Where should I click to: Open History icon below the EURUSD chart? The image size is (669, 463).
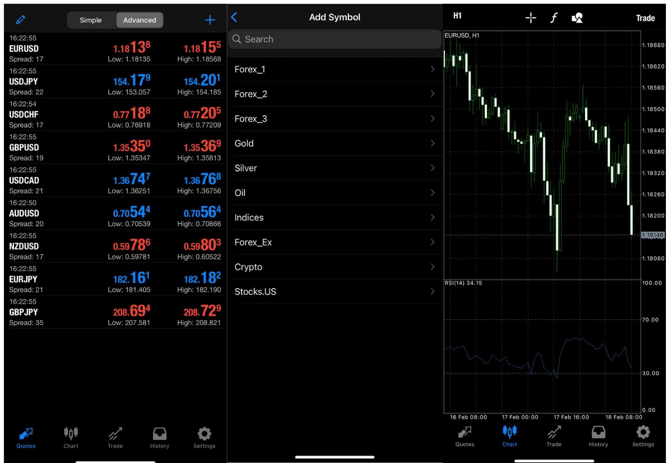pos(598,437)
